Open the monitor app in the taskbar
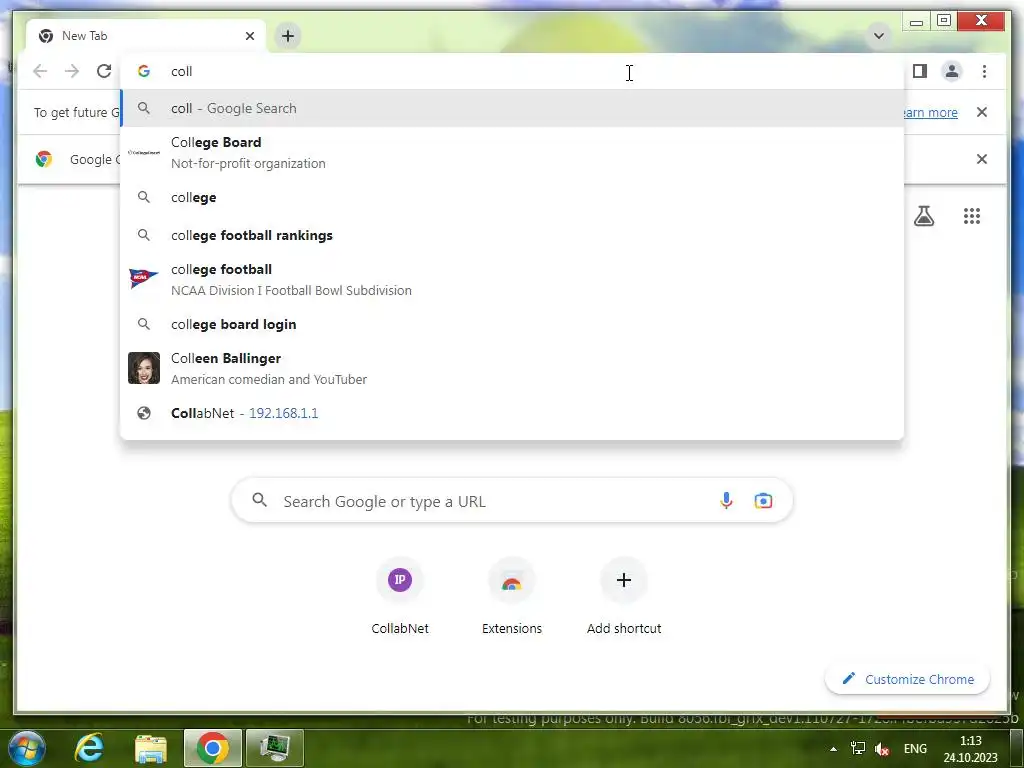Screen dimensions: 1024x768 click(x=274, y=748)
